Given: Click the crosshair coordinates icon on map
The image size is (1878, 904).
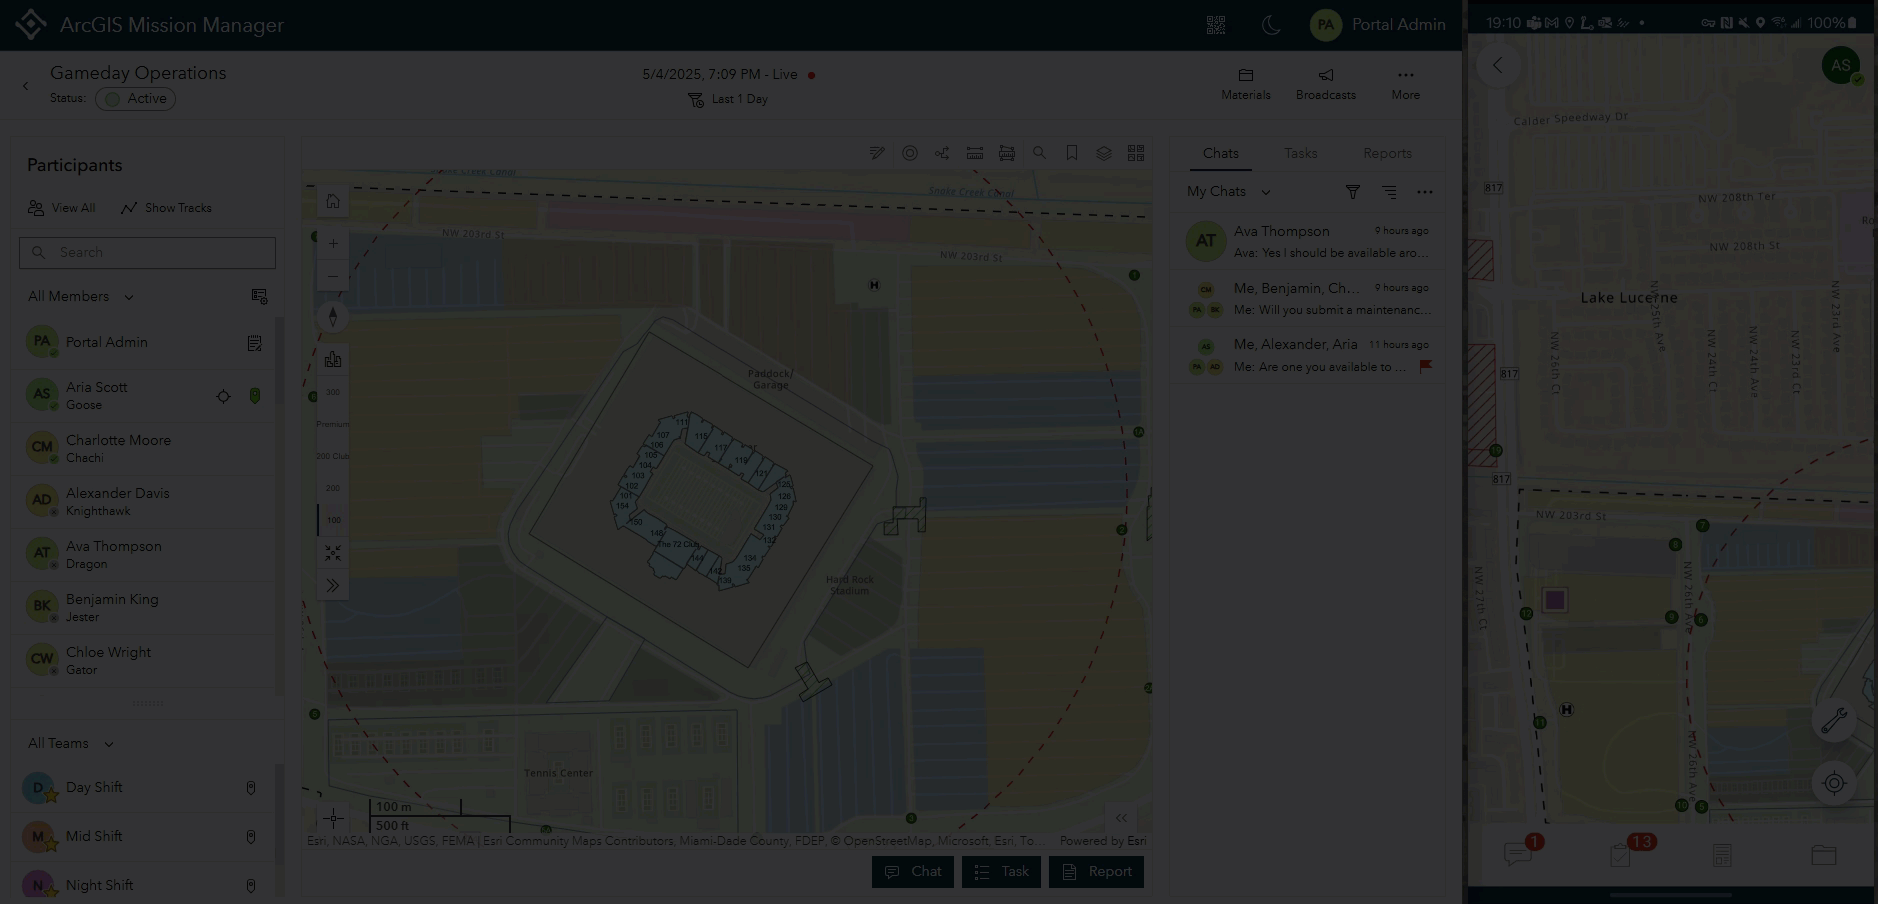Looking at the screenshot, I should point(334,817).
